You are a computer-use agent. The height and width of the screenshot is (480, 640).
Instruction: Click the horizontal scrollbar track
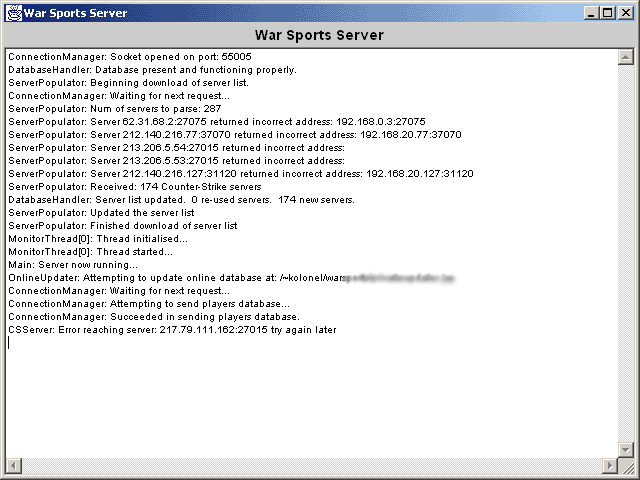pos(312,465)
